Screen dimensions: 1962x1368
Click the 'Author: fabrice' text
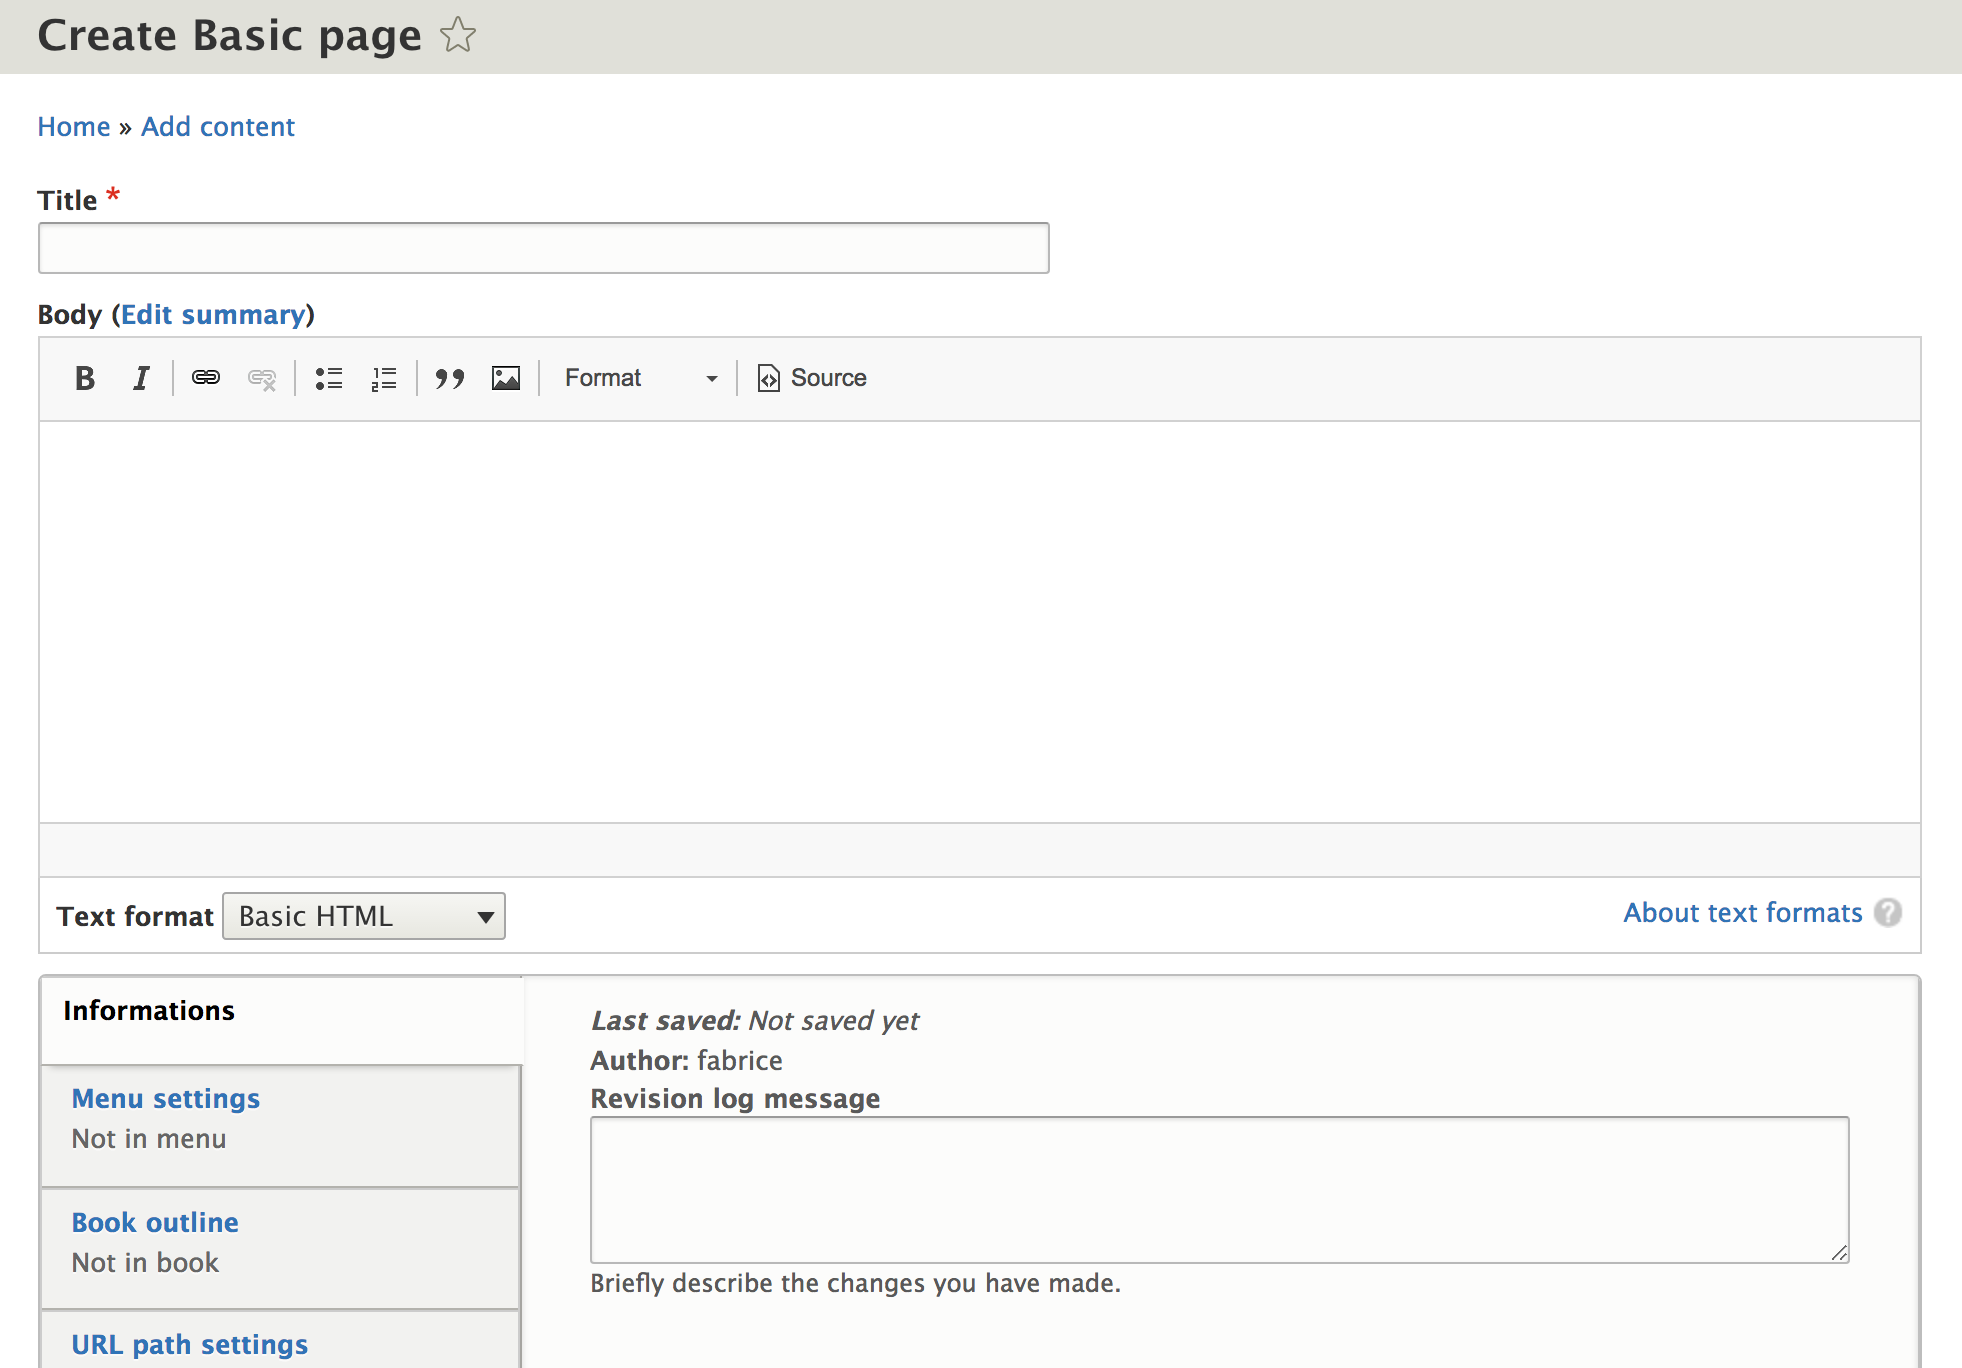(x=687, y=1061)
